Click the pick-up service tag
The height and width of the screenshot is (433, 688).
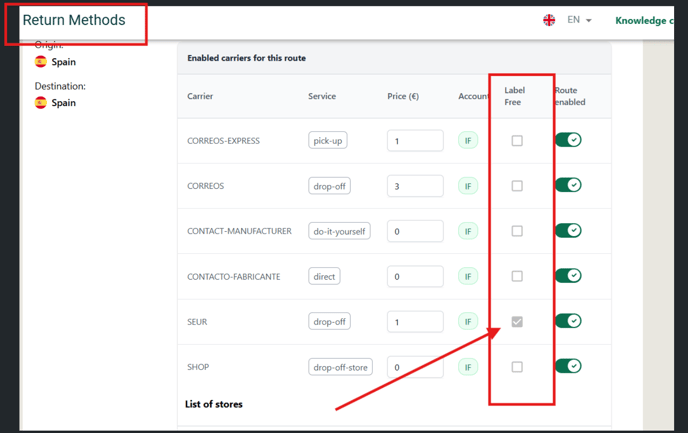pyautogui.click(x=328, y=140)
